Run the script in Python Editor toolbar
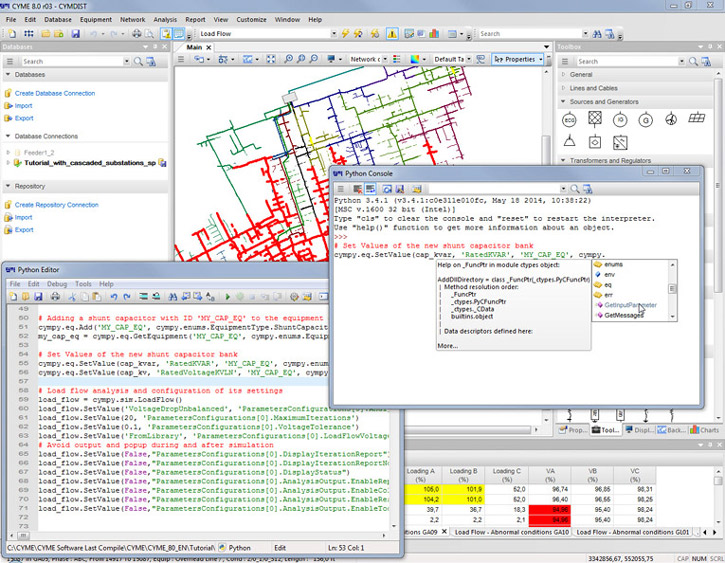The height and width of the screenshot is (563, 725). tap(228, 297)
